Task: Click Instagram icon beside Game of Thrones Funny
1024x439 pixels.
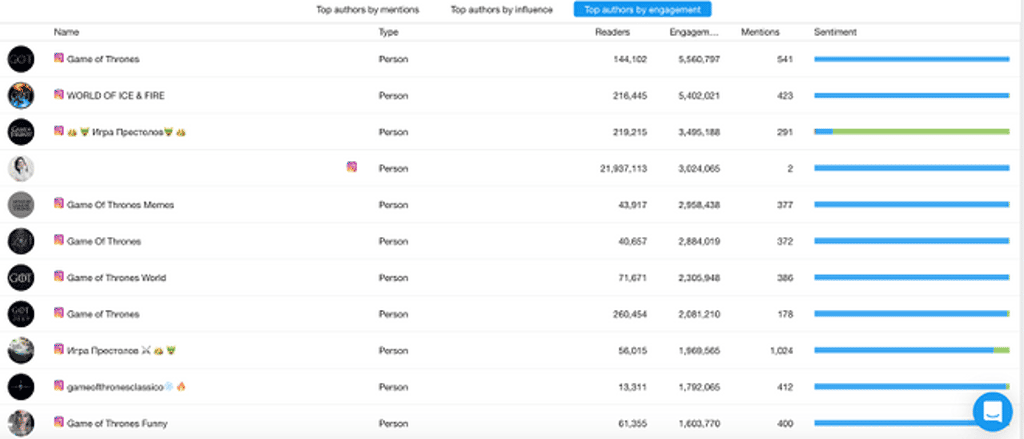Action: point(59,422)
